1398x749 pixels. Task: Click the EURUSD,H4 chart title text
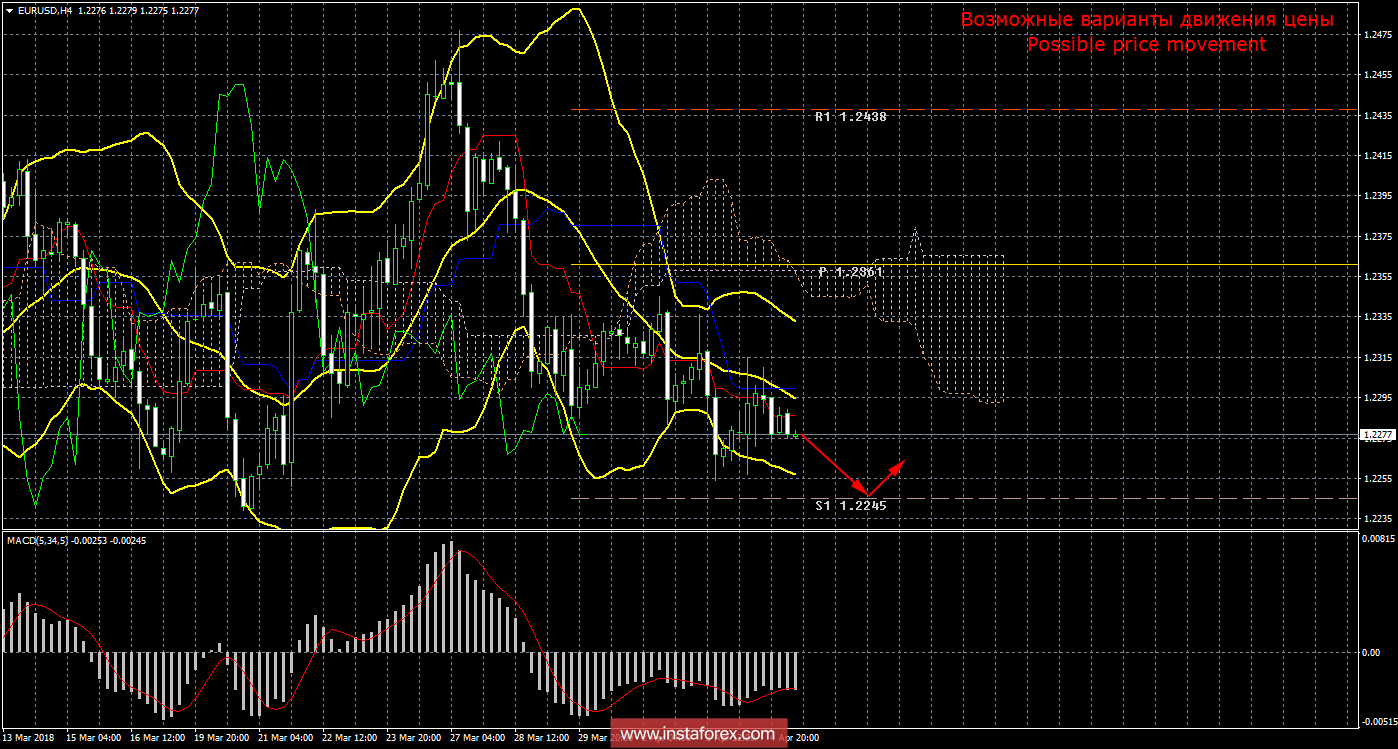tap(44, 10)
